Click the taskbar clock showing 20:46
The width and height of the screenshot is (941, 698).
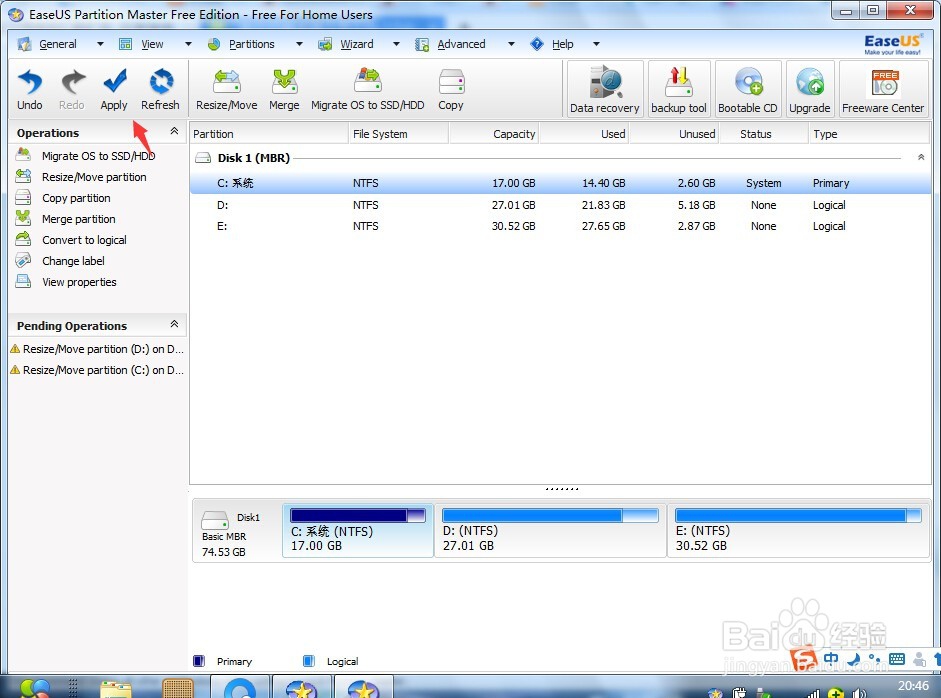pos(913,685)
